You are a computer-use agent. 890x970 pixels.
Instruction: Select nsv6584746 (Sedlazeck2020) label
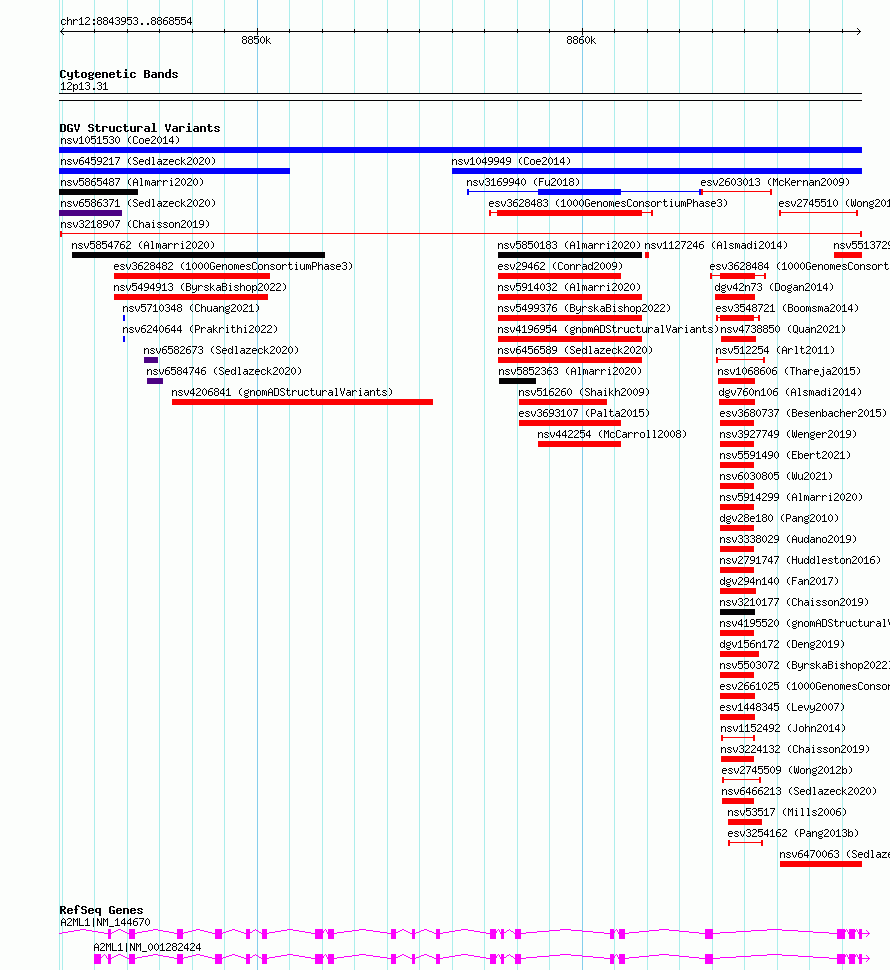coord(224,372)
